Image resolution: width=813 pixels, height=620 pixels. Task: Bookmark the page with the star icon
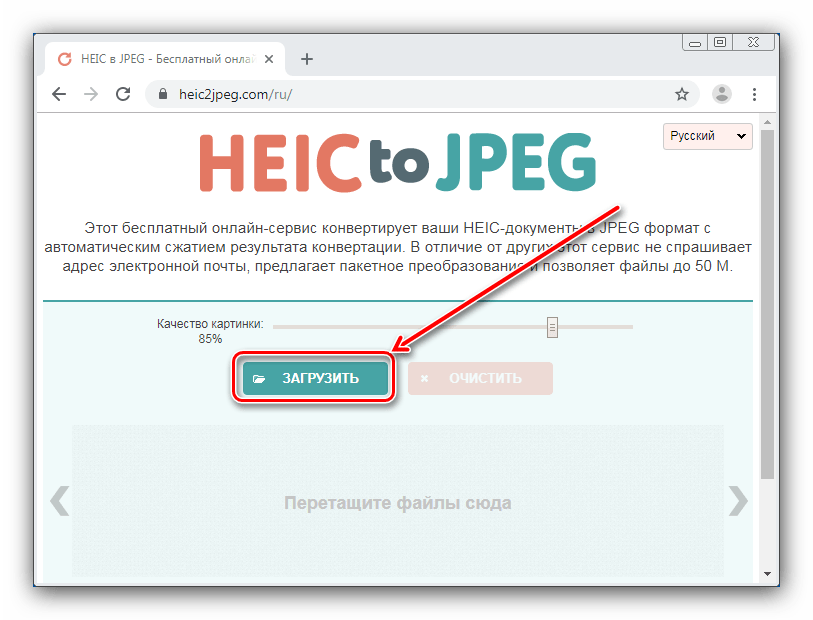682,94
